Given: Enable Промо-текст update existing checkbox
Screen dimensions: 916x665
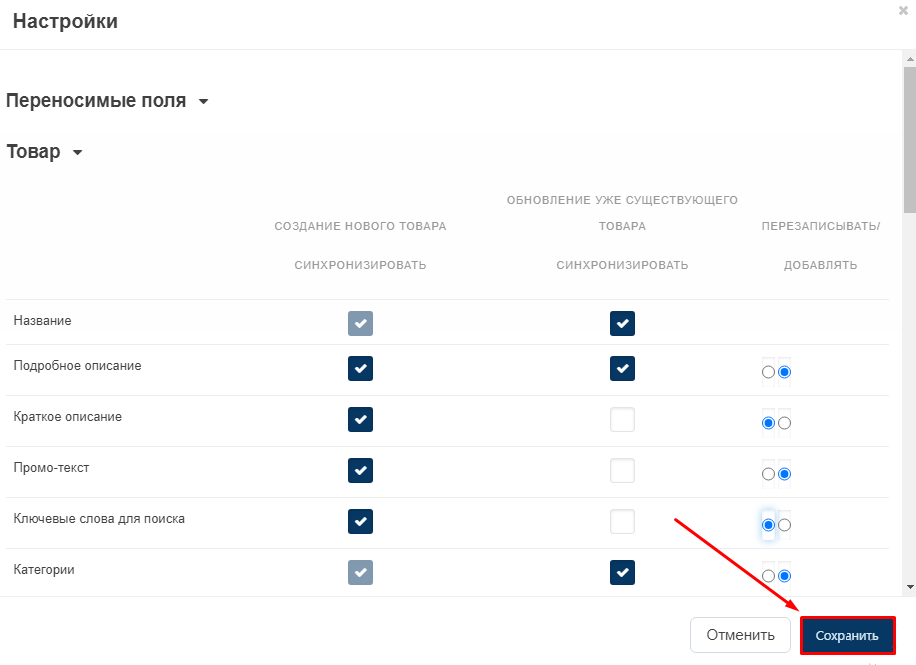Looking at the screenshot, I should [x=622, y=470].
